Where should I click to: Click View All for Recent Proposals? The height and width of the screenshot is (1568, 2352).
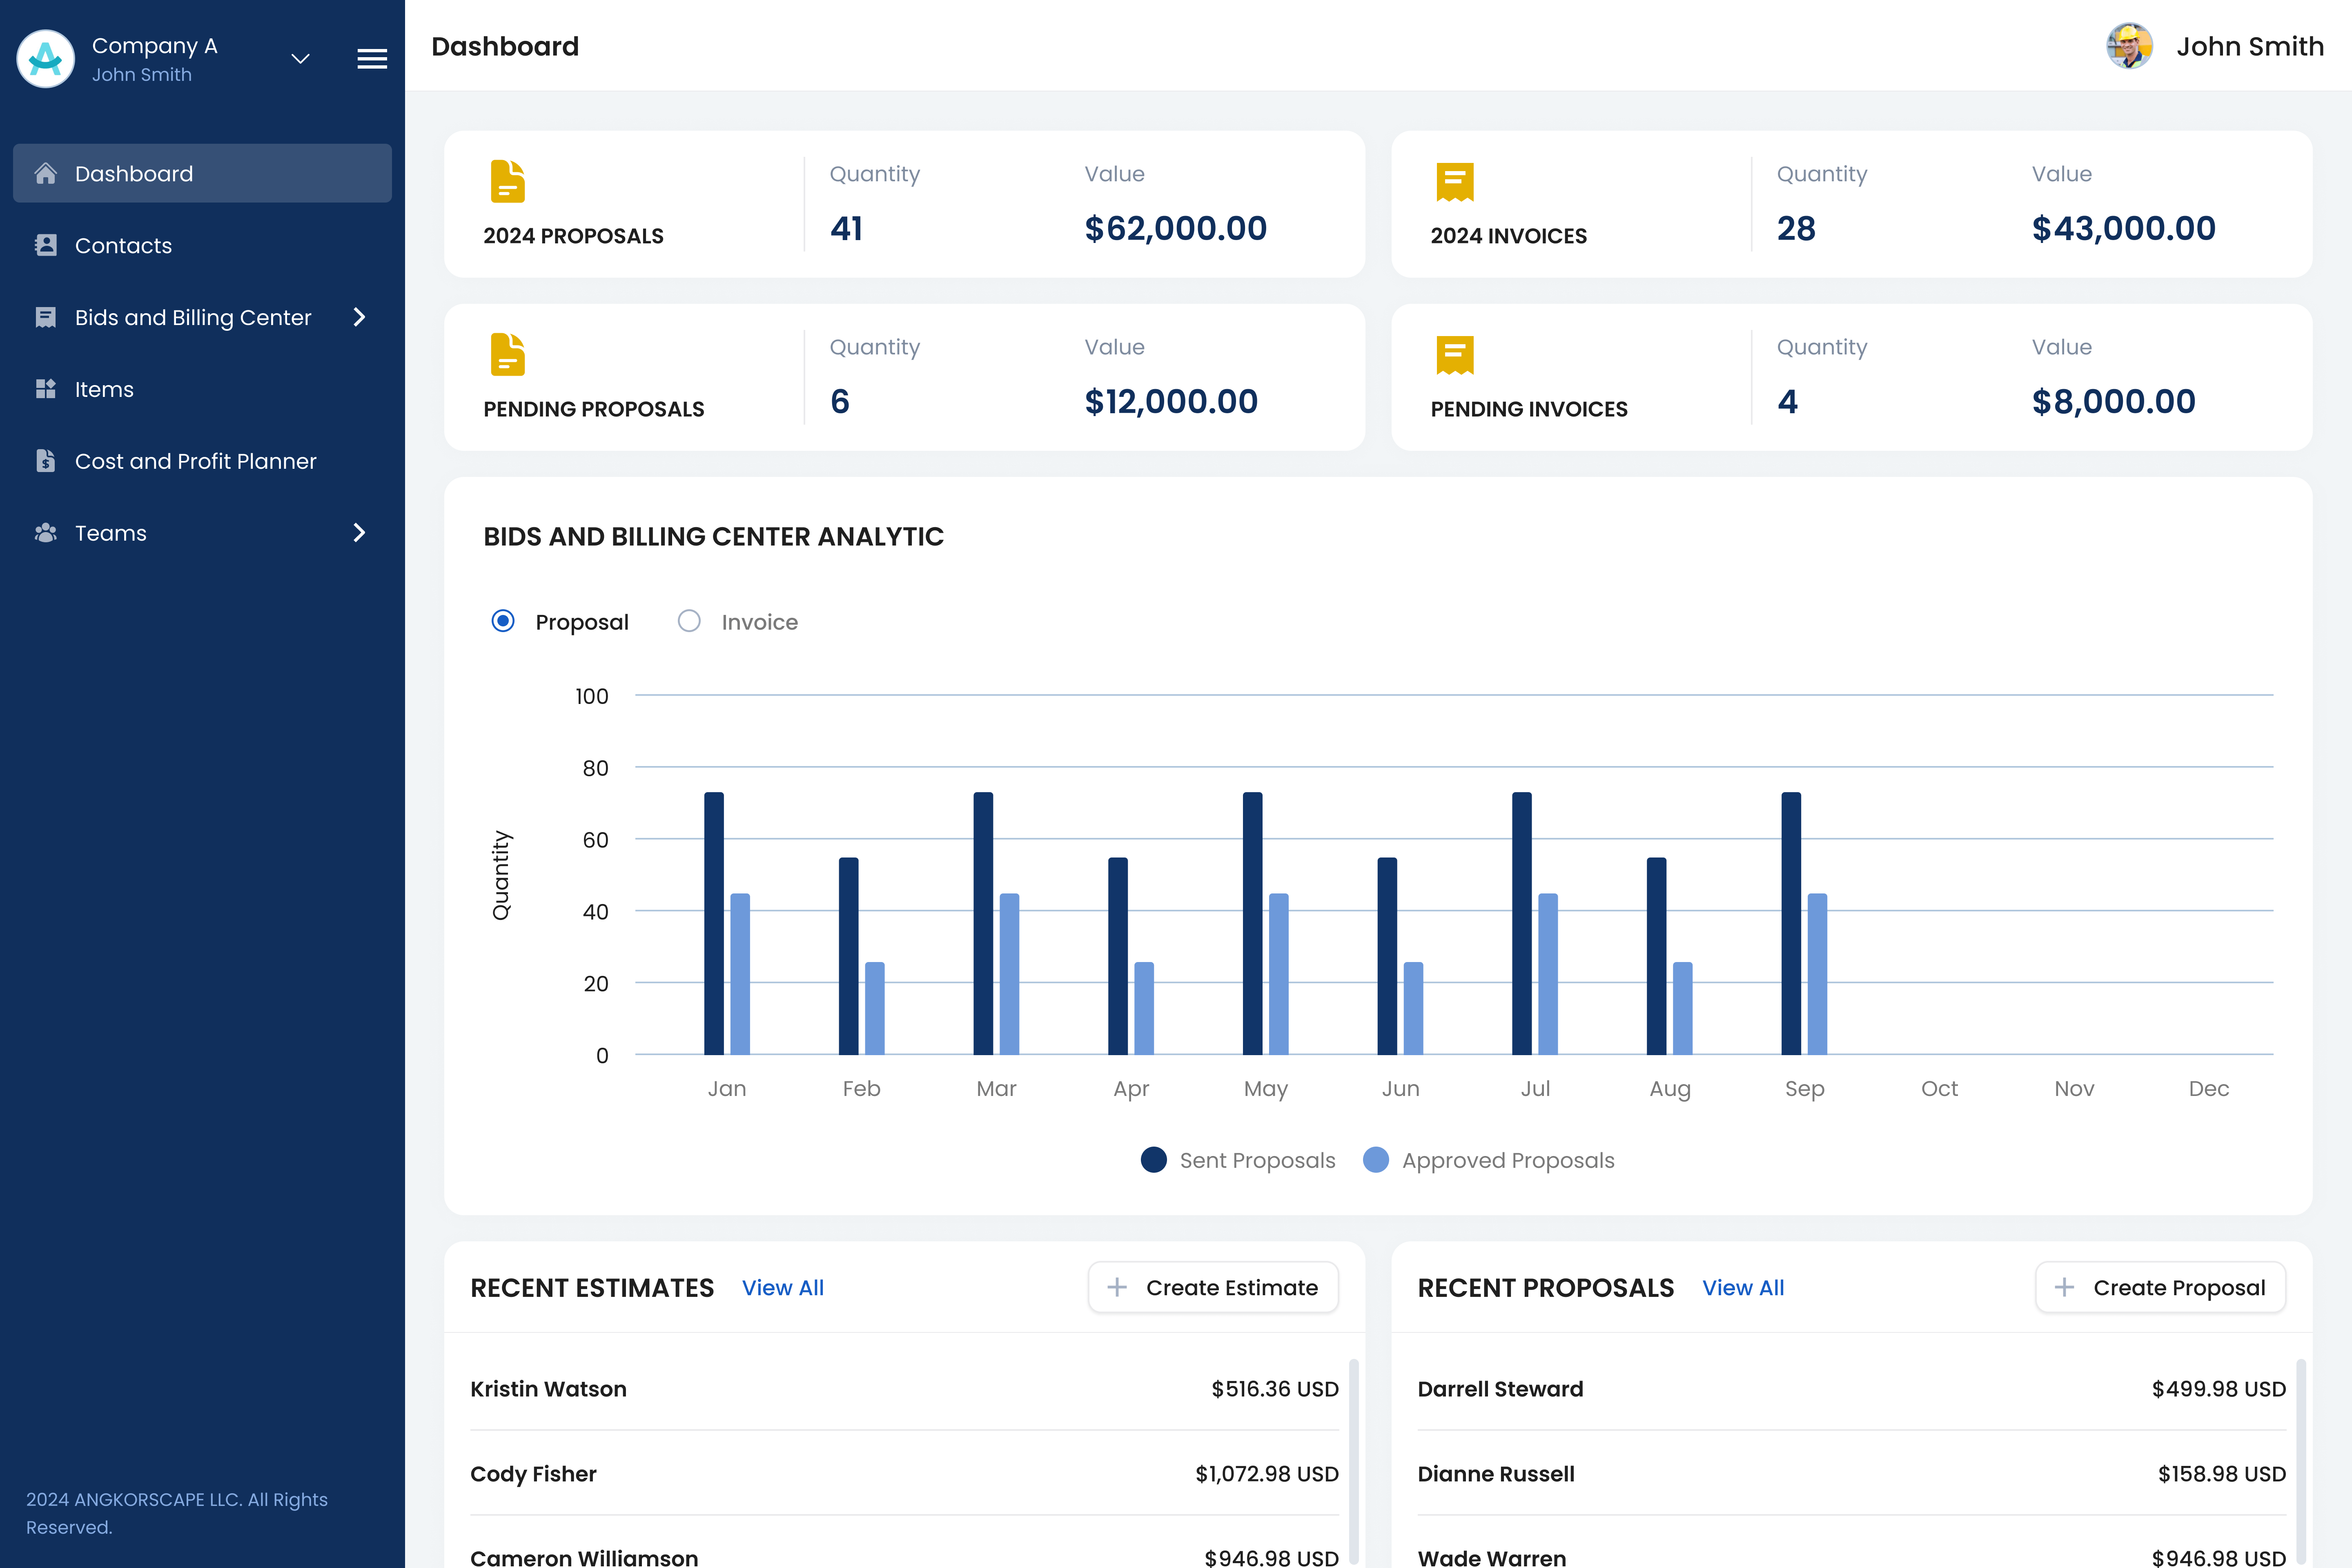[x=1743, y=1288]
